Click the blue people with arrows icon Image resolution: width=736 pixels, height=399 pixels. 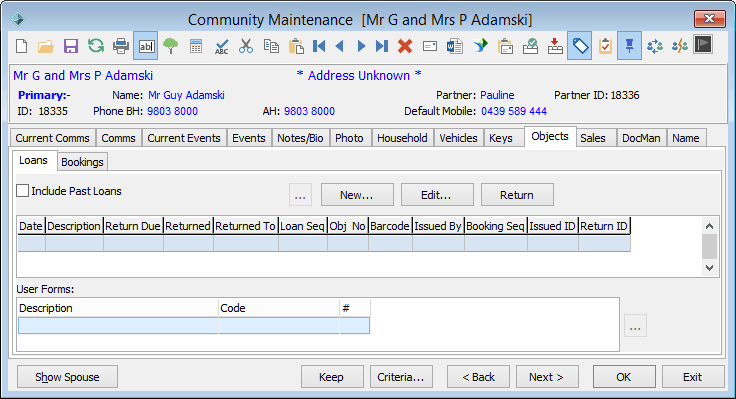[x=655, y=46]
